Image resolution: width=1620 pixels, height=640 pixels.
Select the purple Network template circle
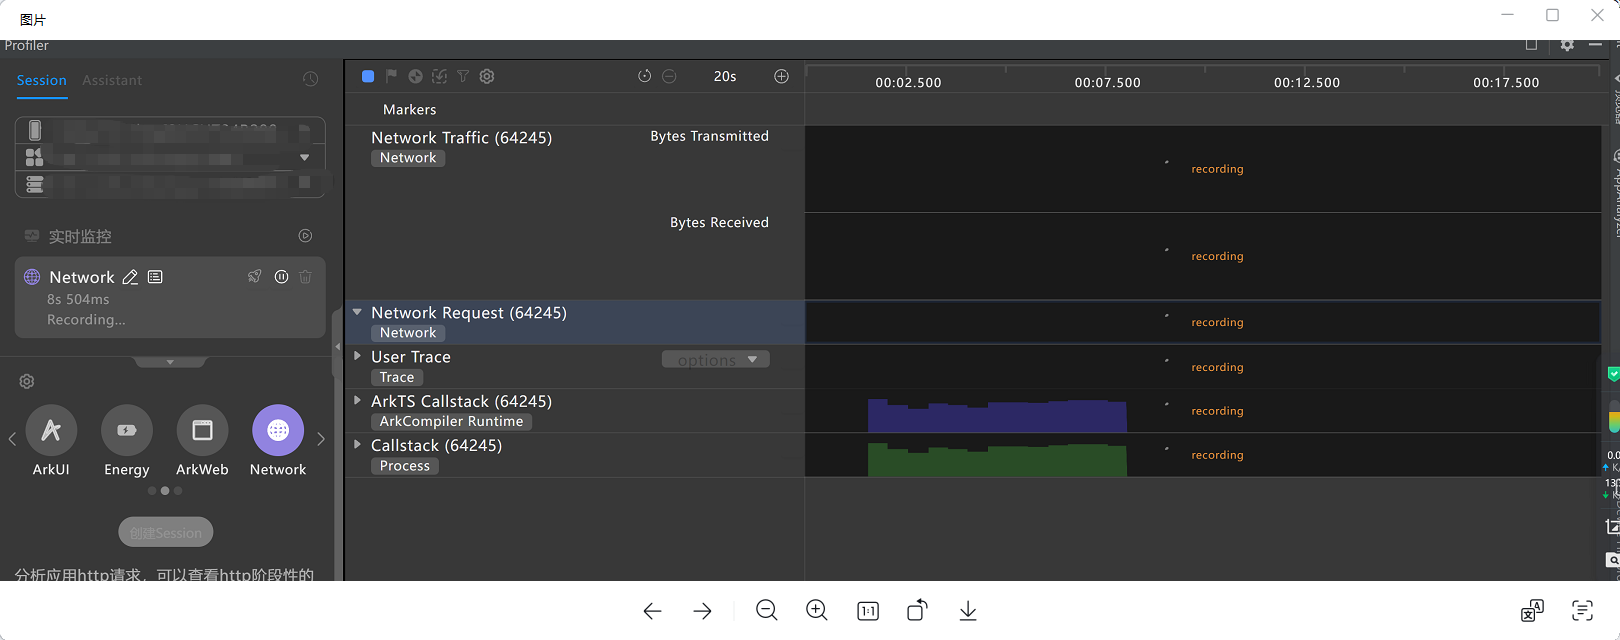tap(278, 430)
